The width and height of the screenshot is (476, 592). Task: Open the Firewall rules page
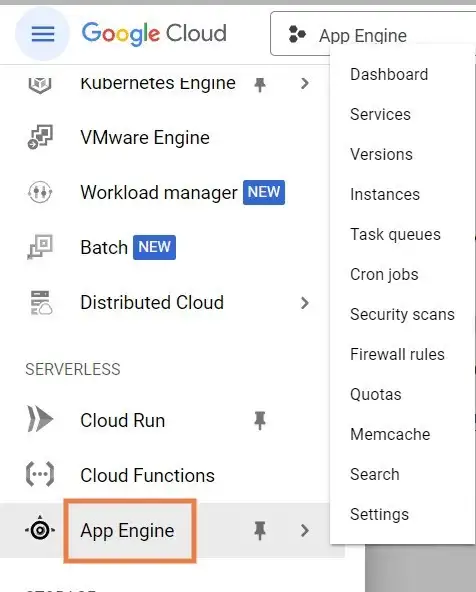point(397,355)
